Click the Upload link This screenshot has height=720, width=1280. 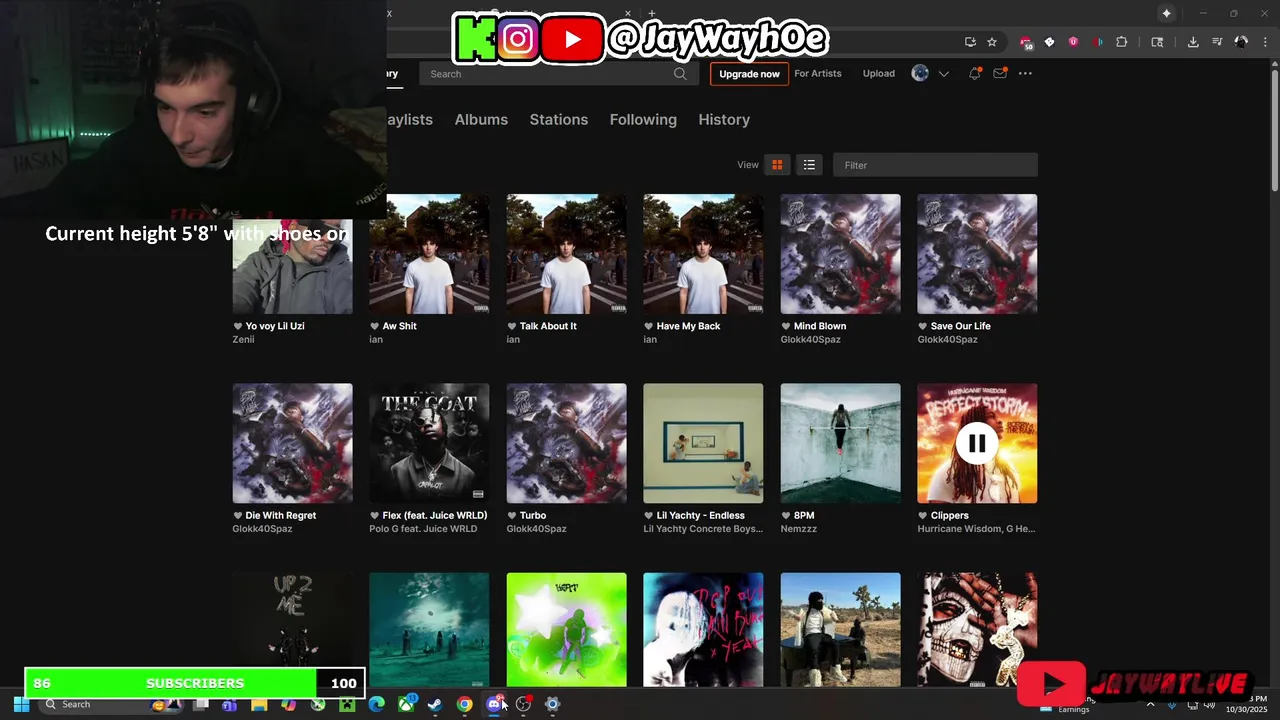tap(879, 73)
